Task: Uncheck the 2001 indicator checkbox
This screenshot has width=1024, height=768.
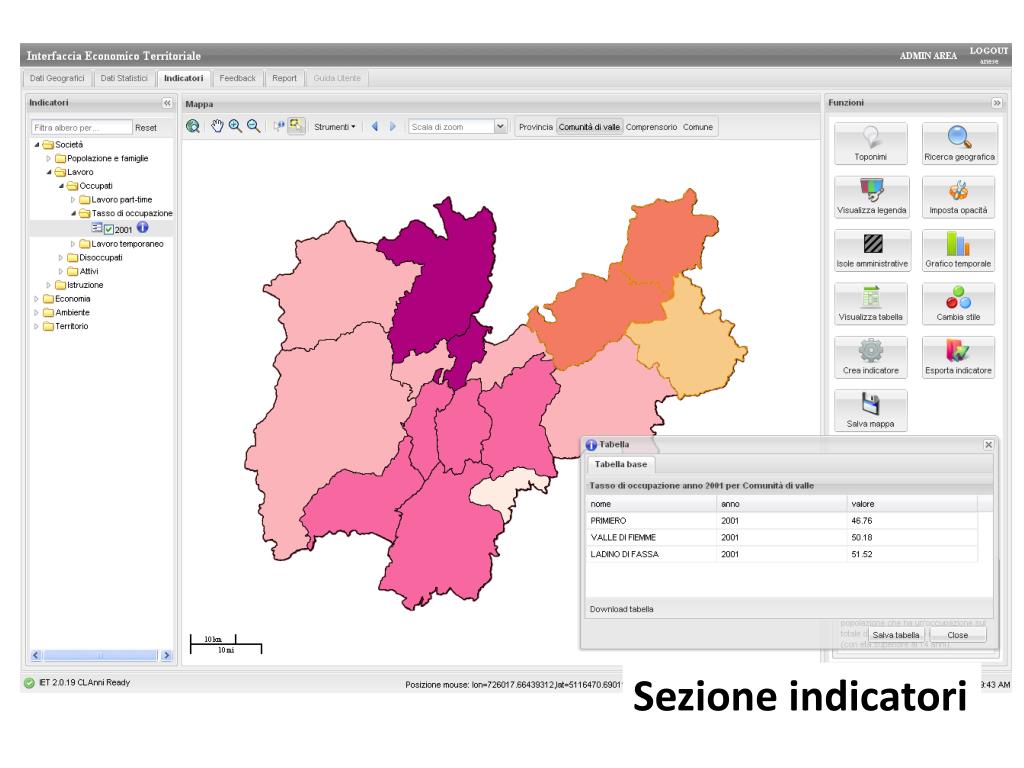Action: (x=109, y=229)
